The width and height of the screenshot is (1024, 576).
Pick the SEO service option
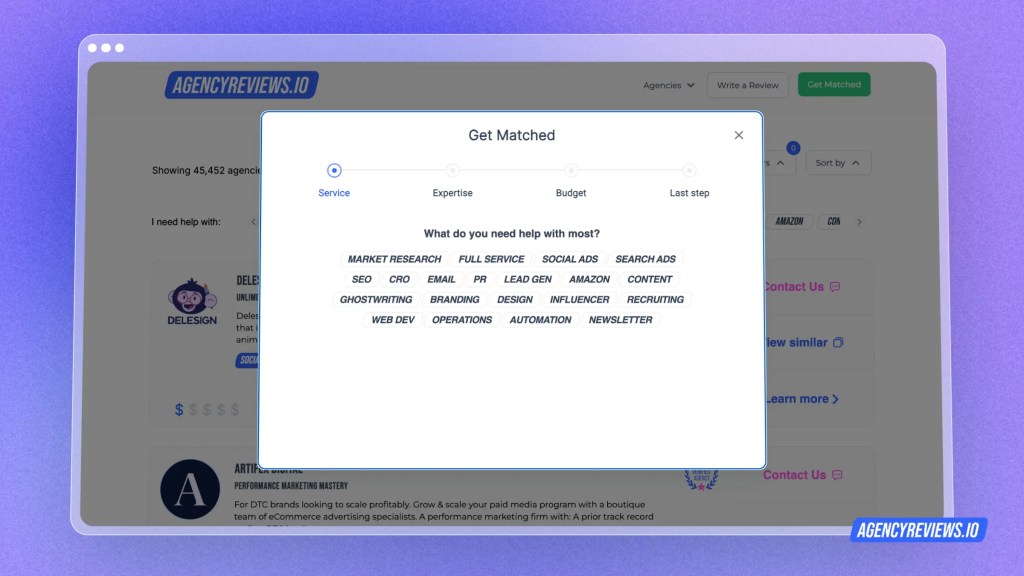(361, 279)
